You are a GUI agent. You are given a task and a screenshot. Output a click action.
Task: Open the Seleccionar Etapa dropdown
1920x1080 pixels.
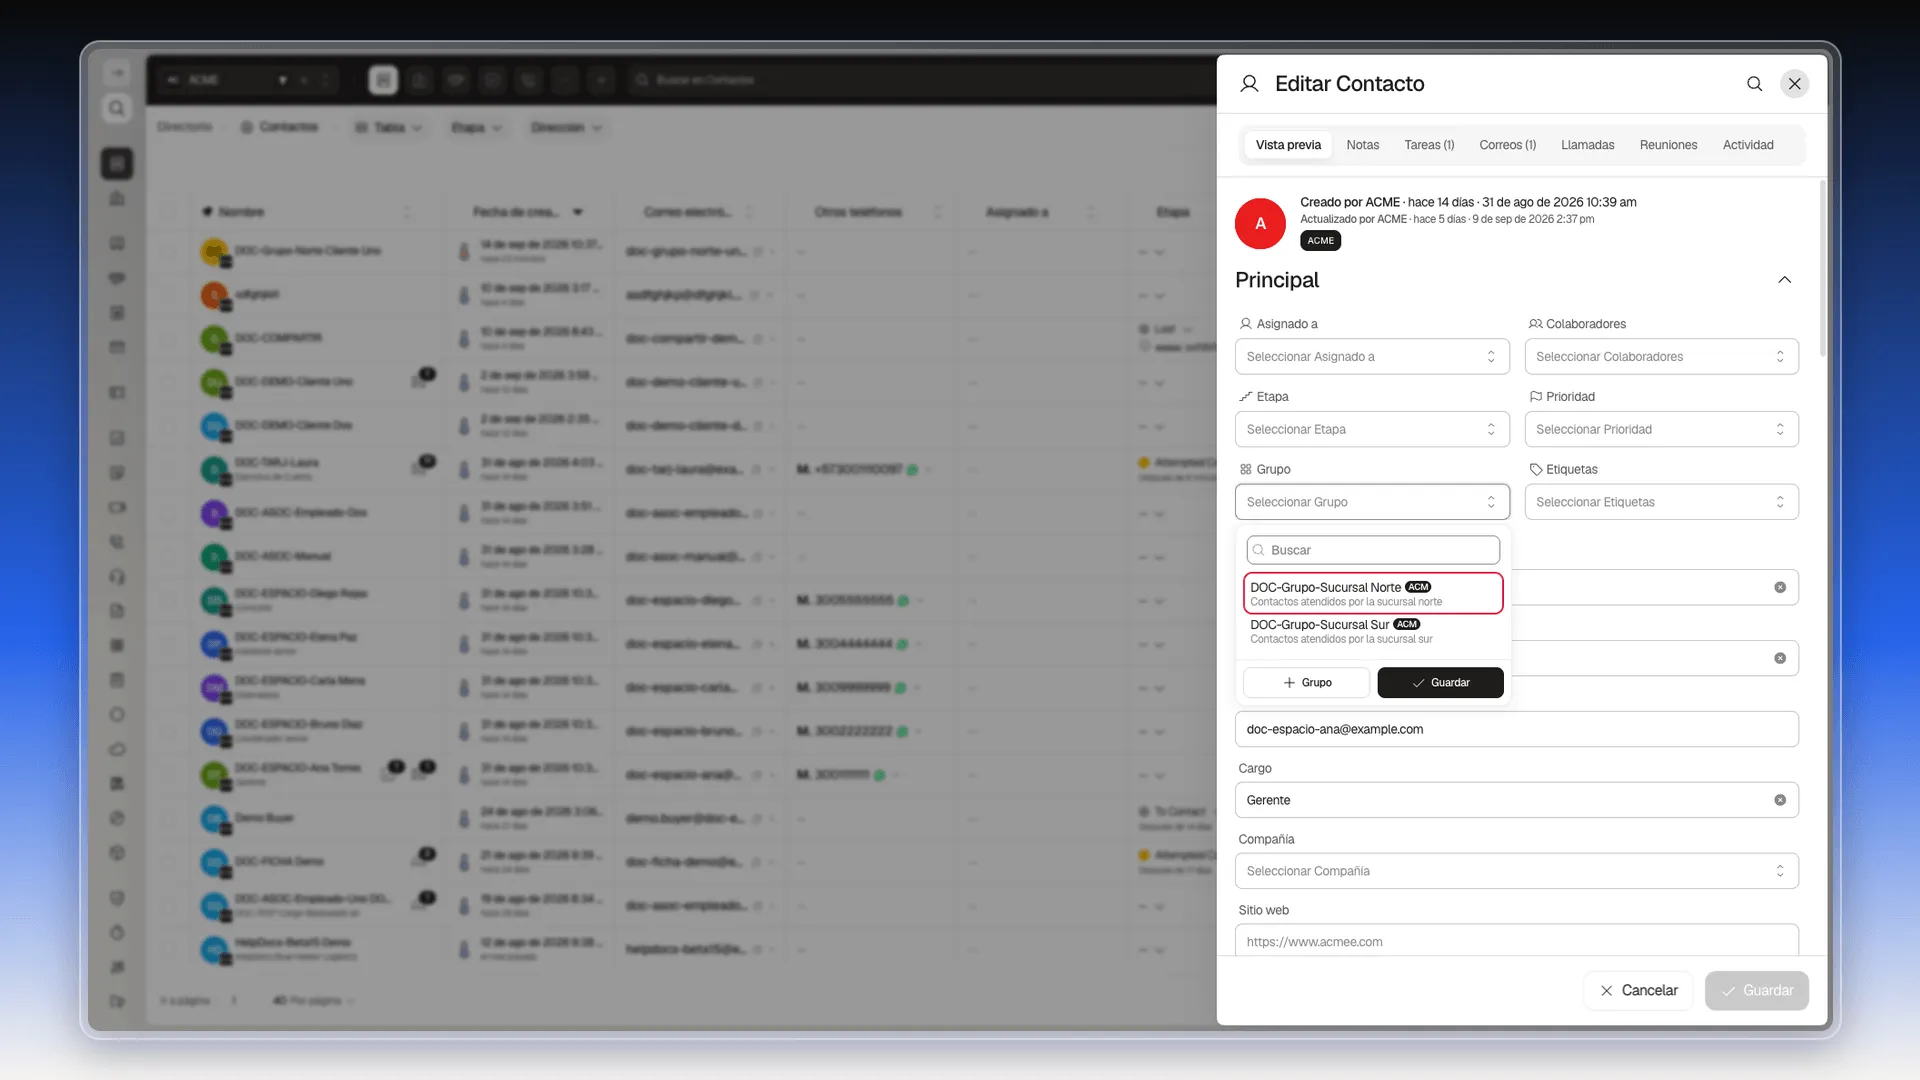(x=1372, y=430)
